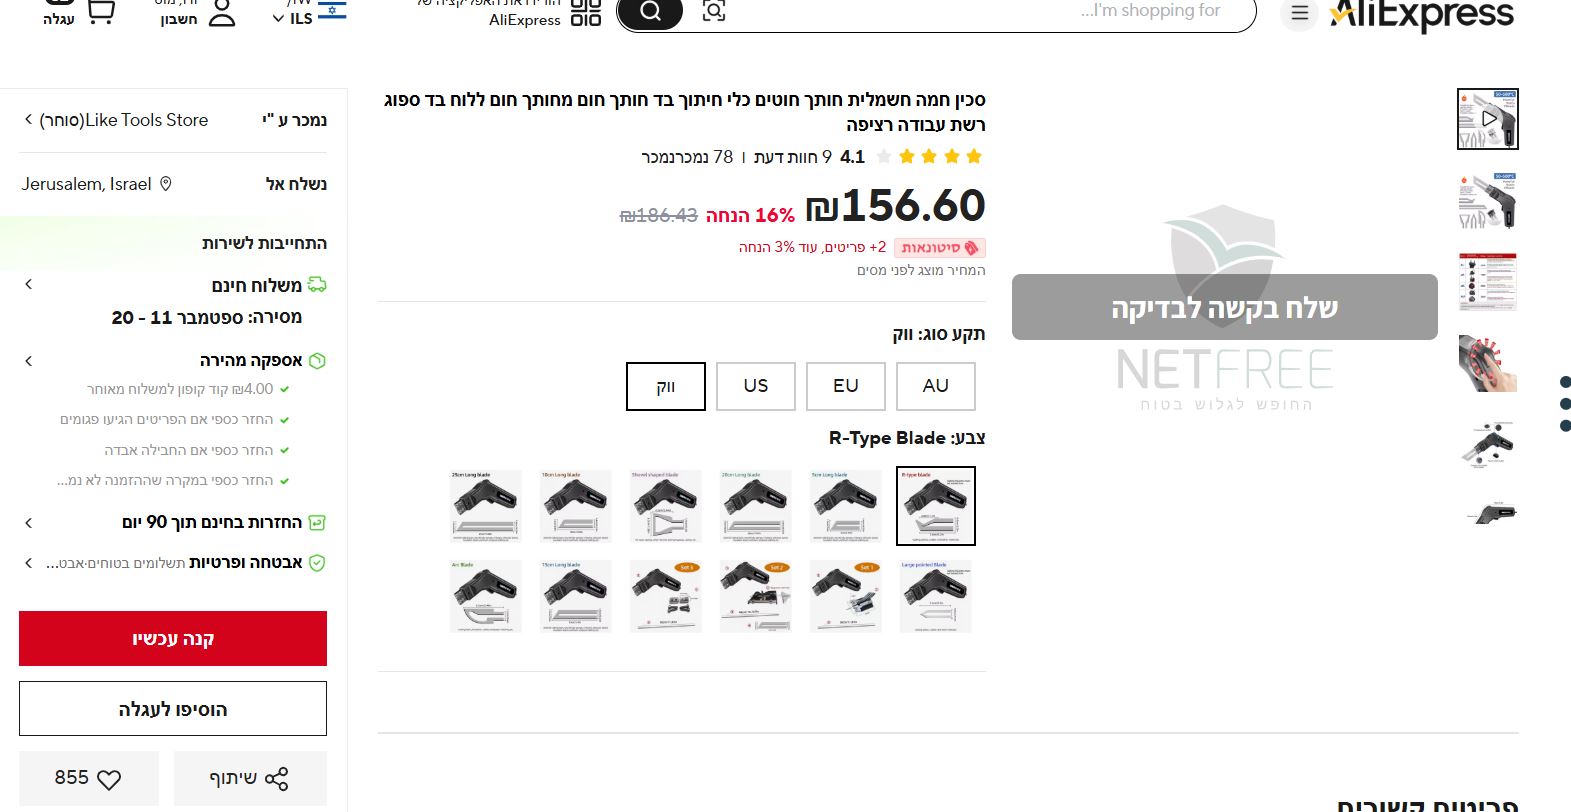Choose the EU plug type option
1571x812 pixels.
846,386
